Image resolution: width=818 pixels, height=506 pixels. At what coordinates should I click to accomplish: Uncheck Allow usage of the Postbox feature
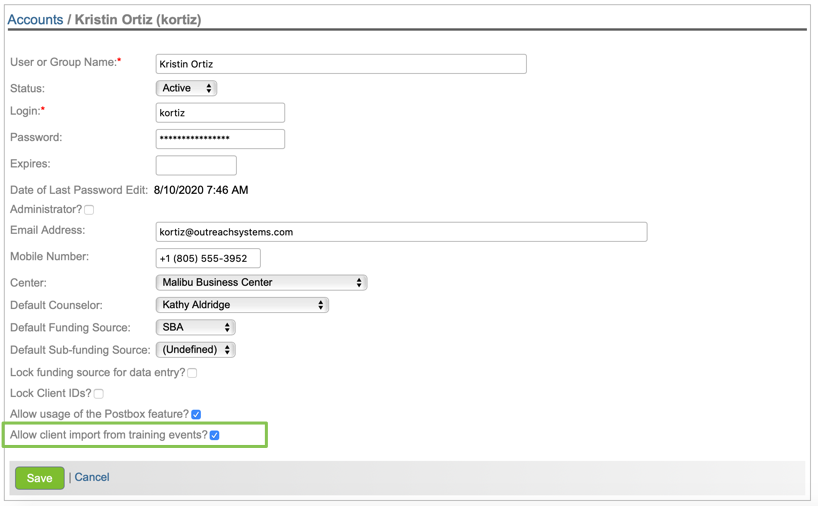click(x=196, y=414)
